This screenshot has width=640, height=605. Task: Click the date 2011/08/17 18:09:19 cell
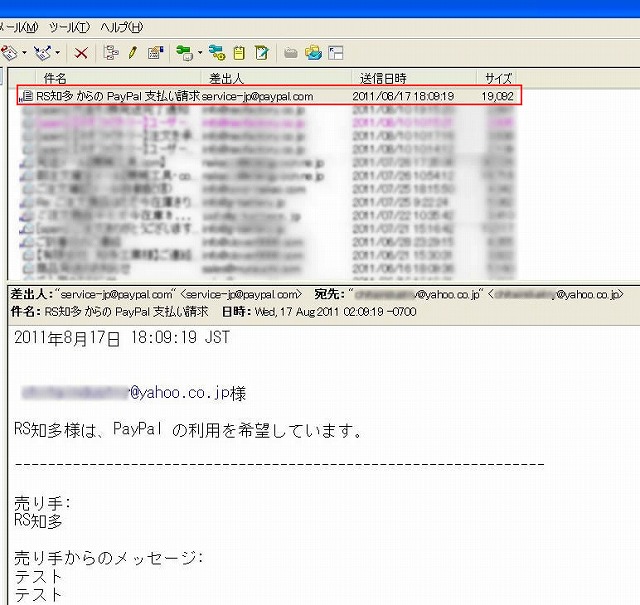403,96
